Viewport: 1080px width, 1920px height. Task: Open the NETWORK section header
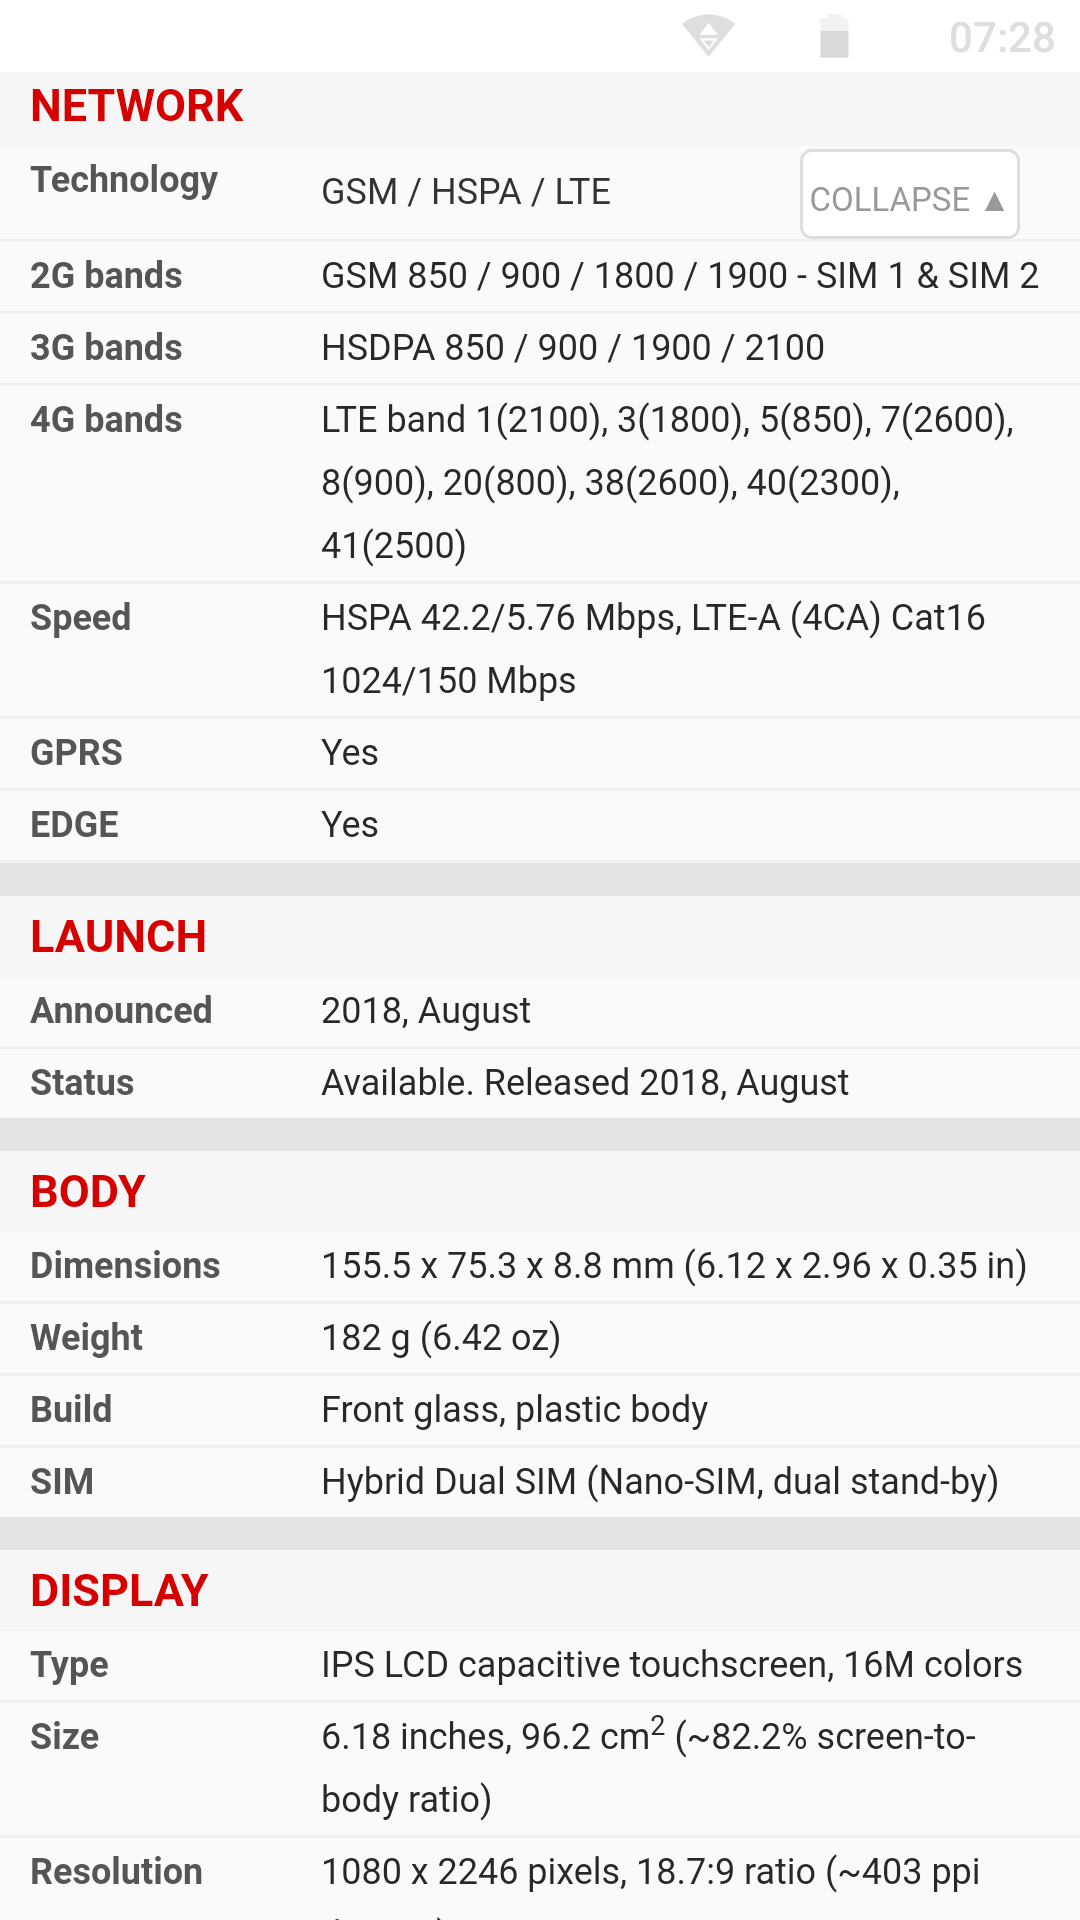pos(137,106)
